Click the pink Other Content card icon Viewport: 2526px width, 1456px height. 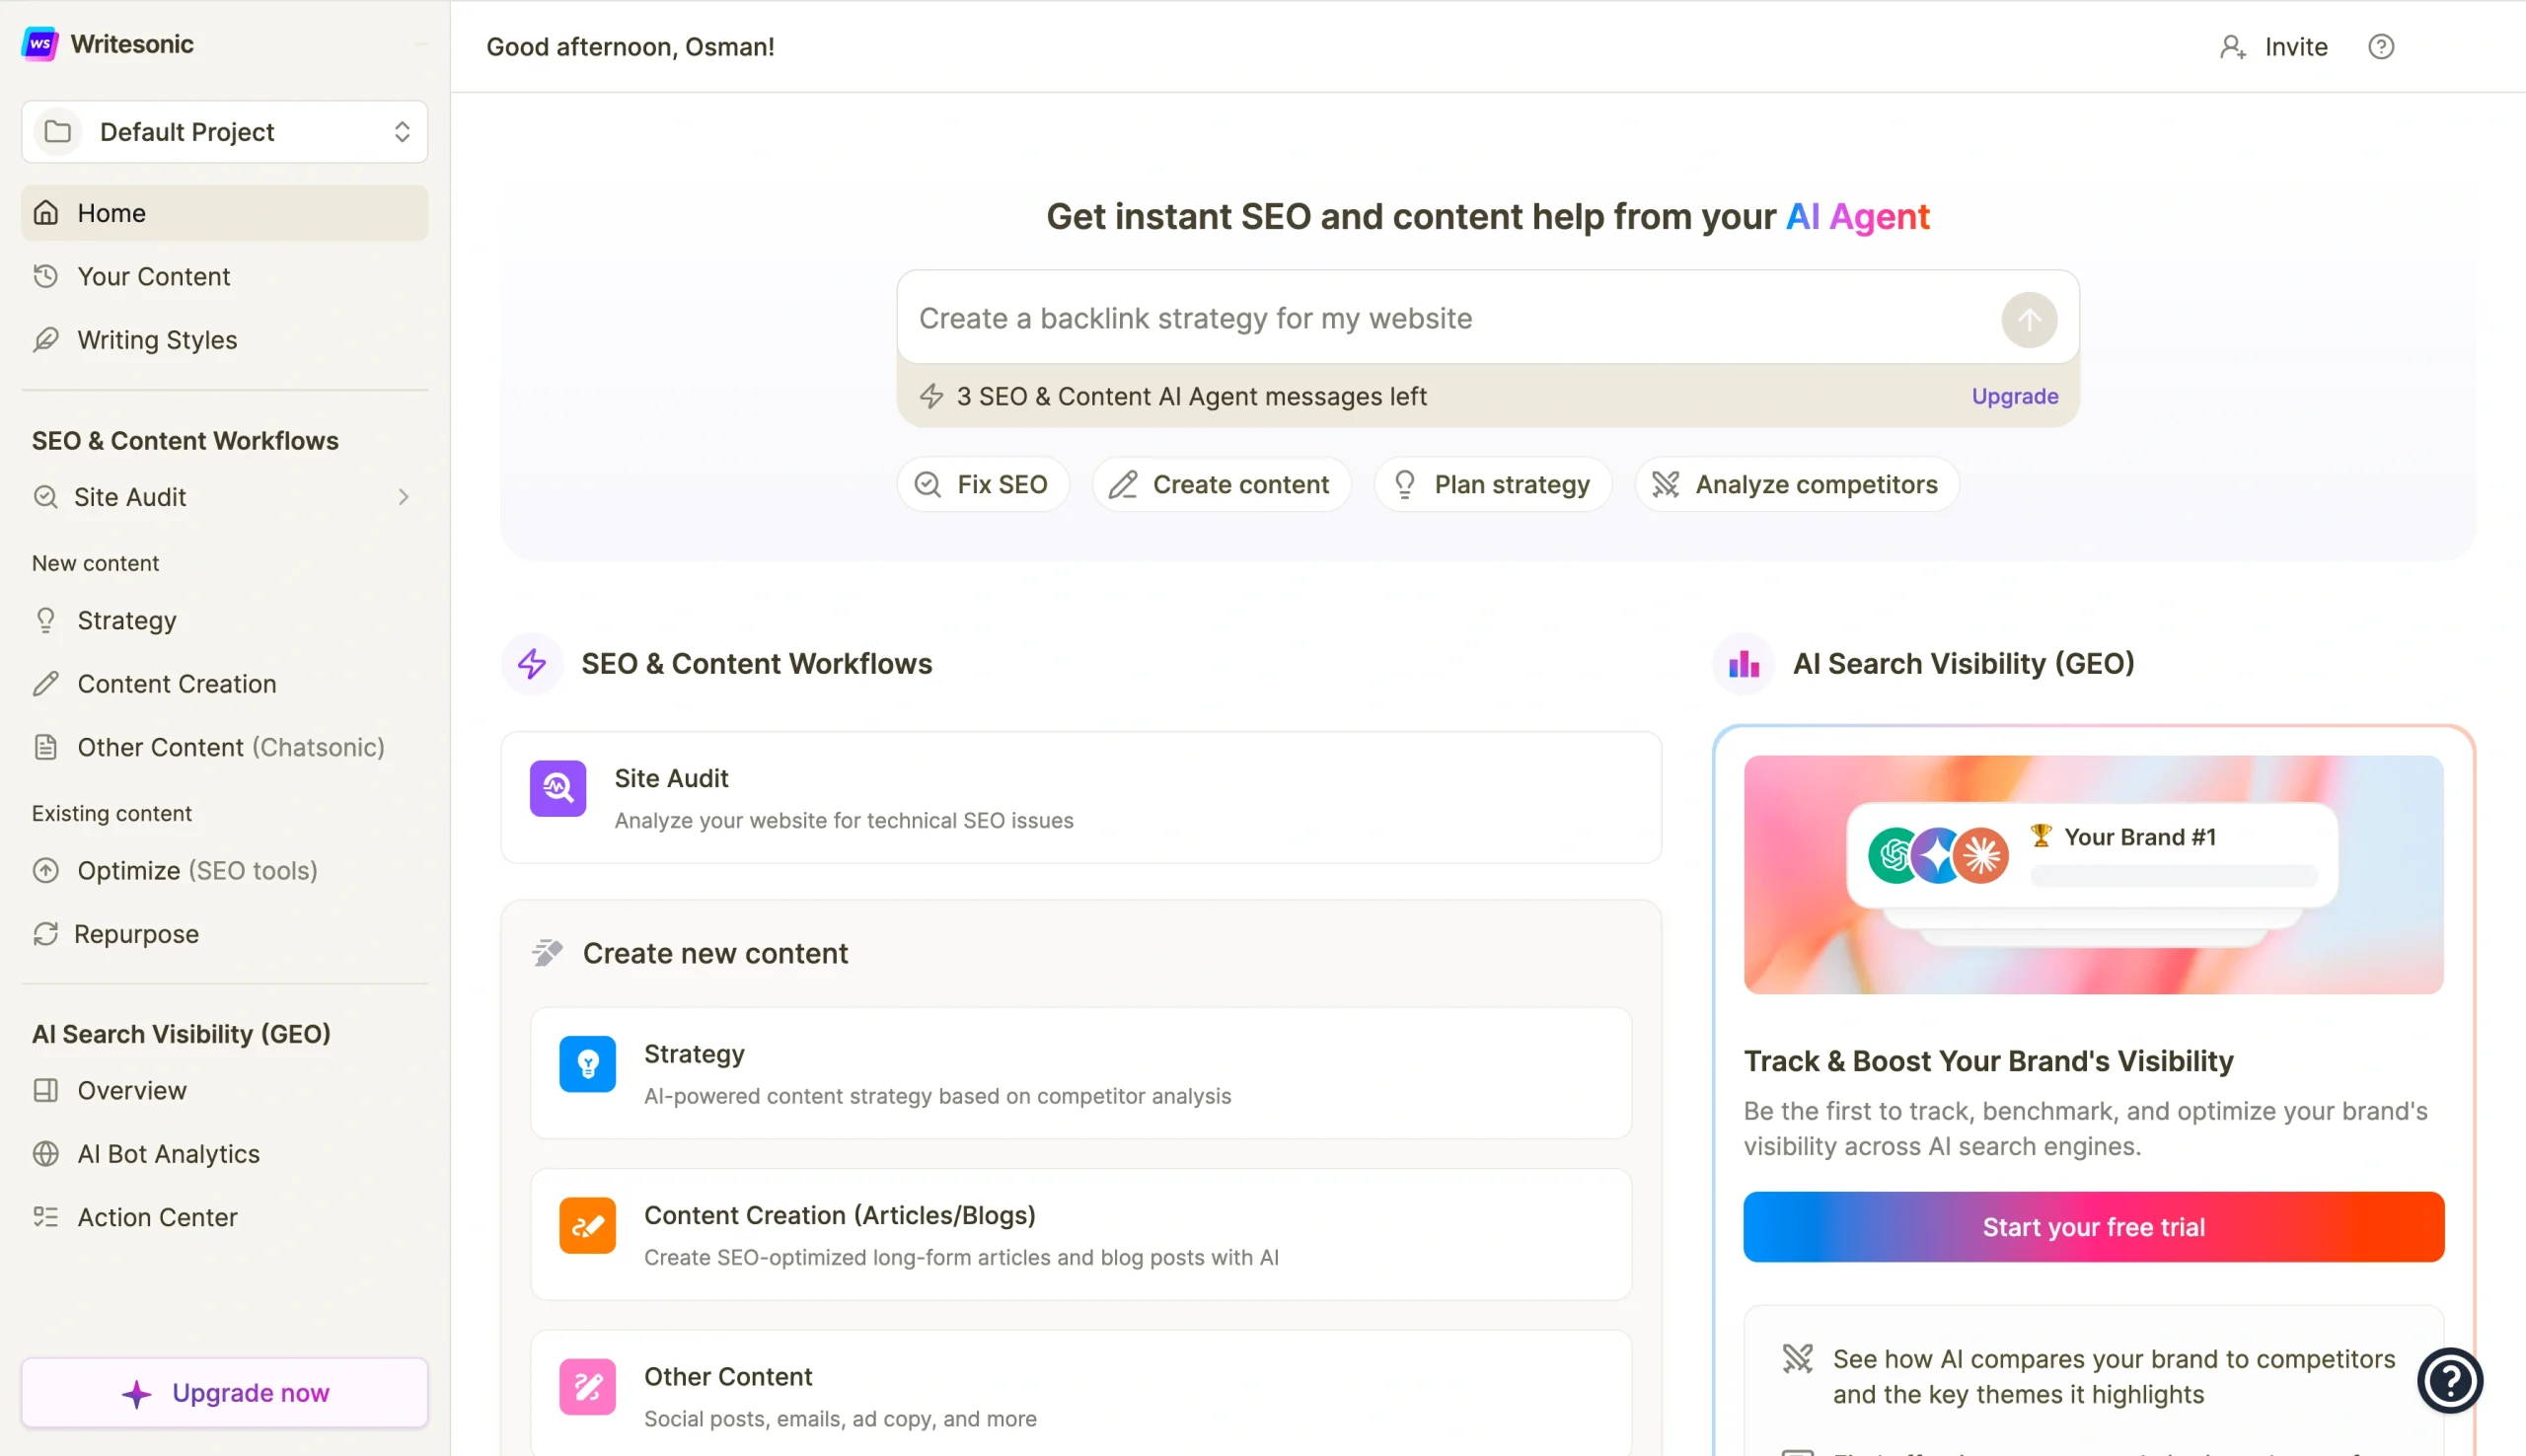(x=588, y=1387)
